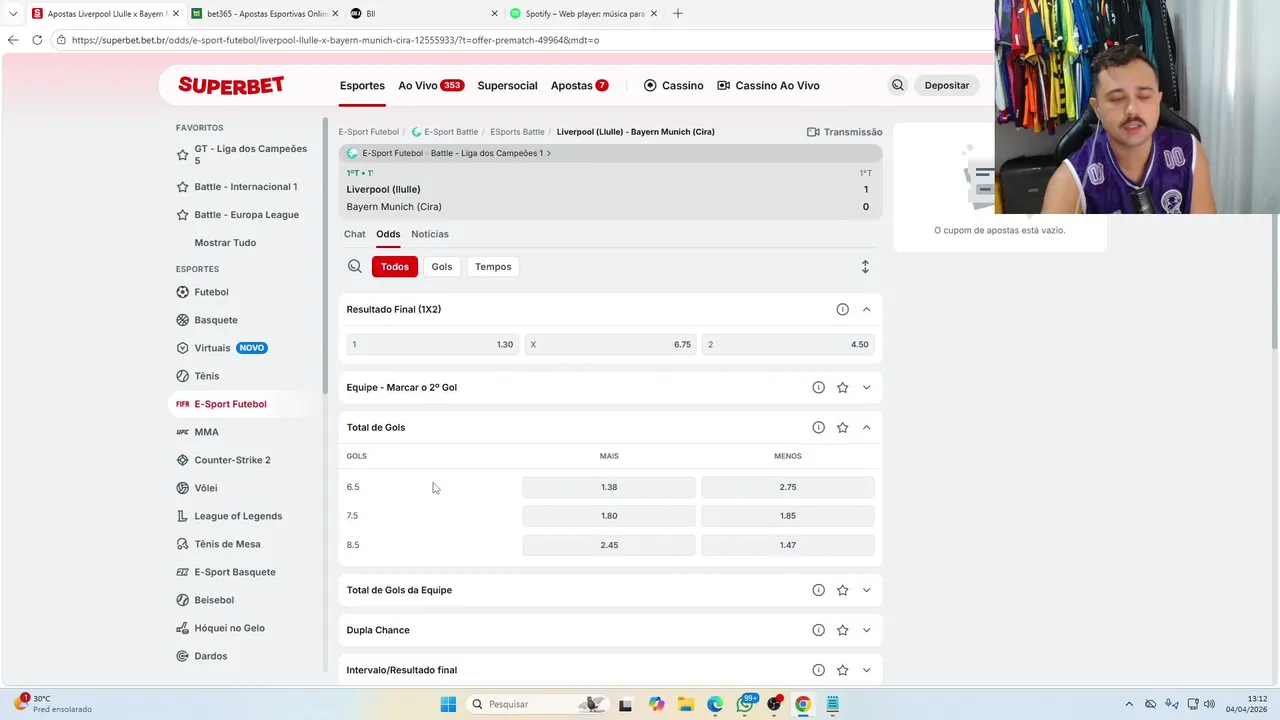Go to Ao Vivo live events

(x=430, y=86)
